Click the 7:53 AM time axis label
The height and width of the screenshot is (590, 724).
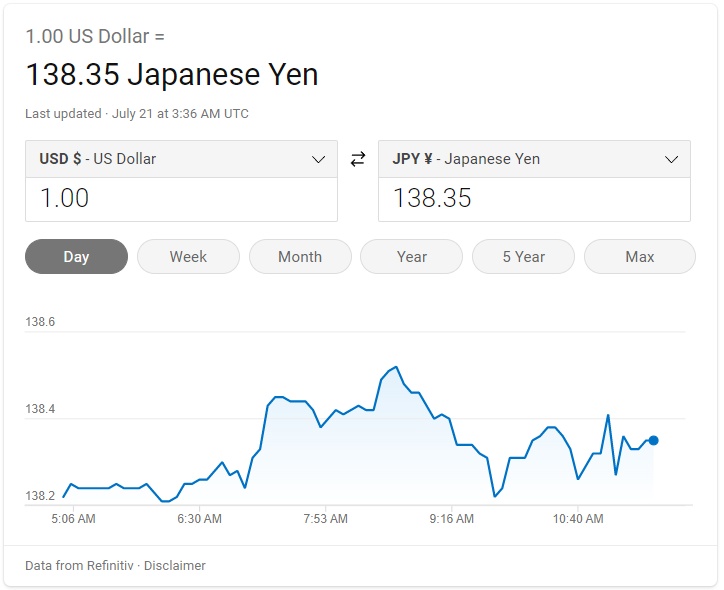coord(326,518)
